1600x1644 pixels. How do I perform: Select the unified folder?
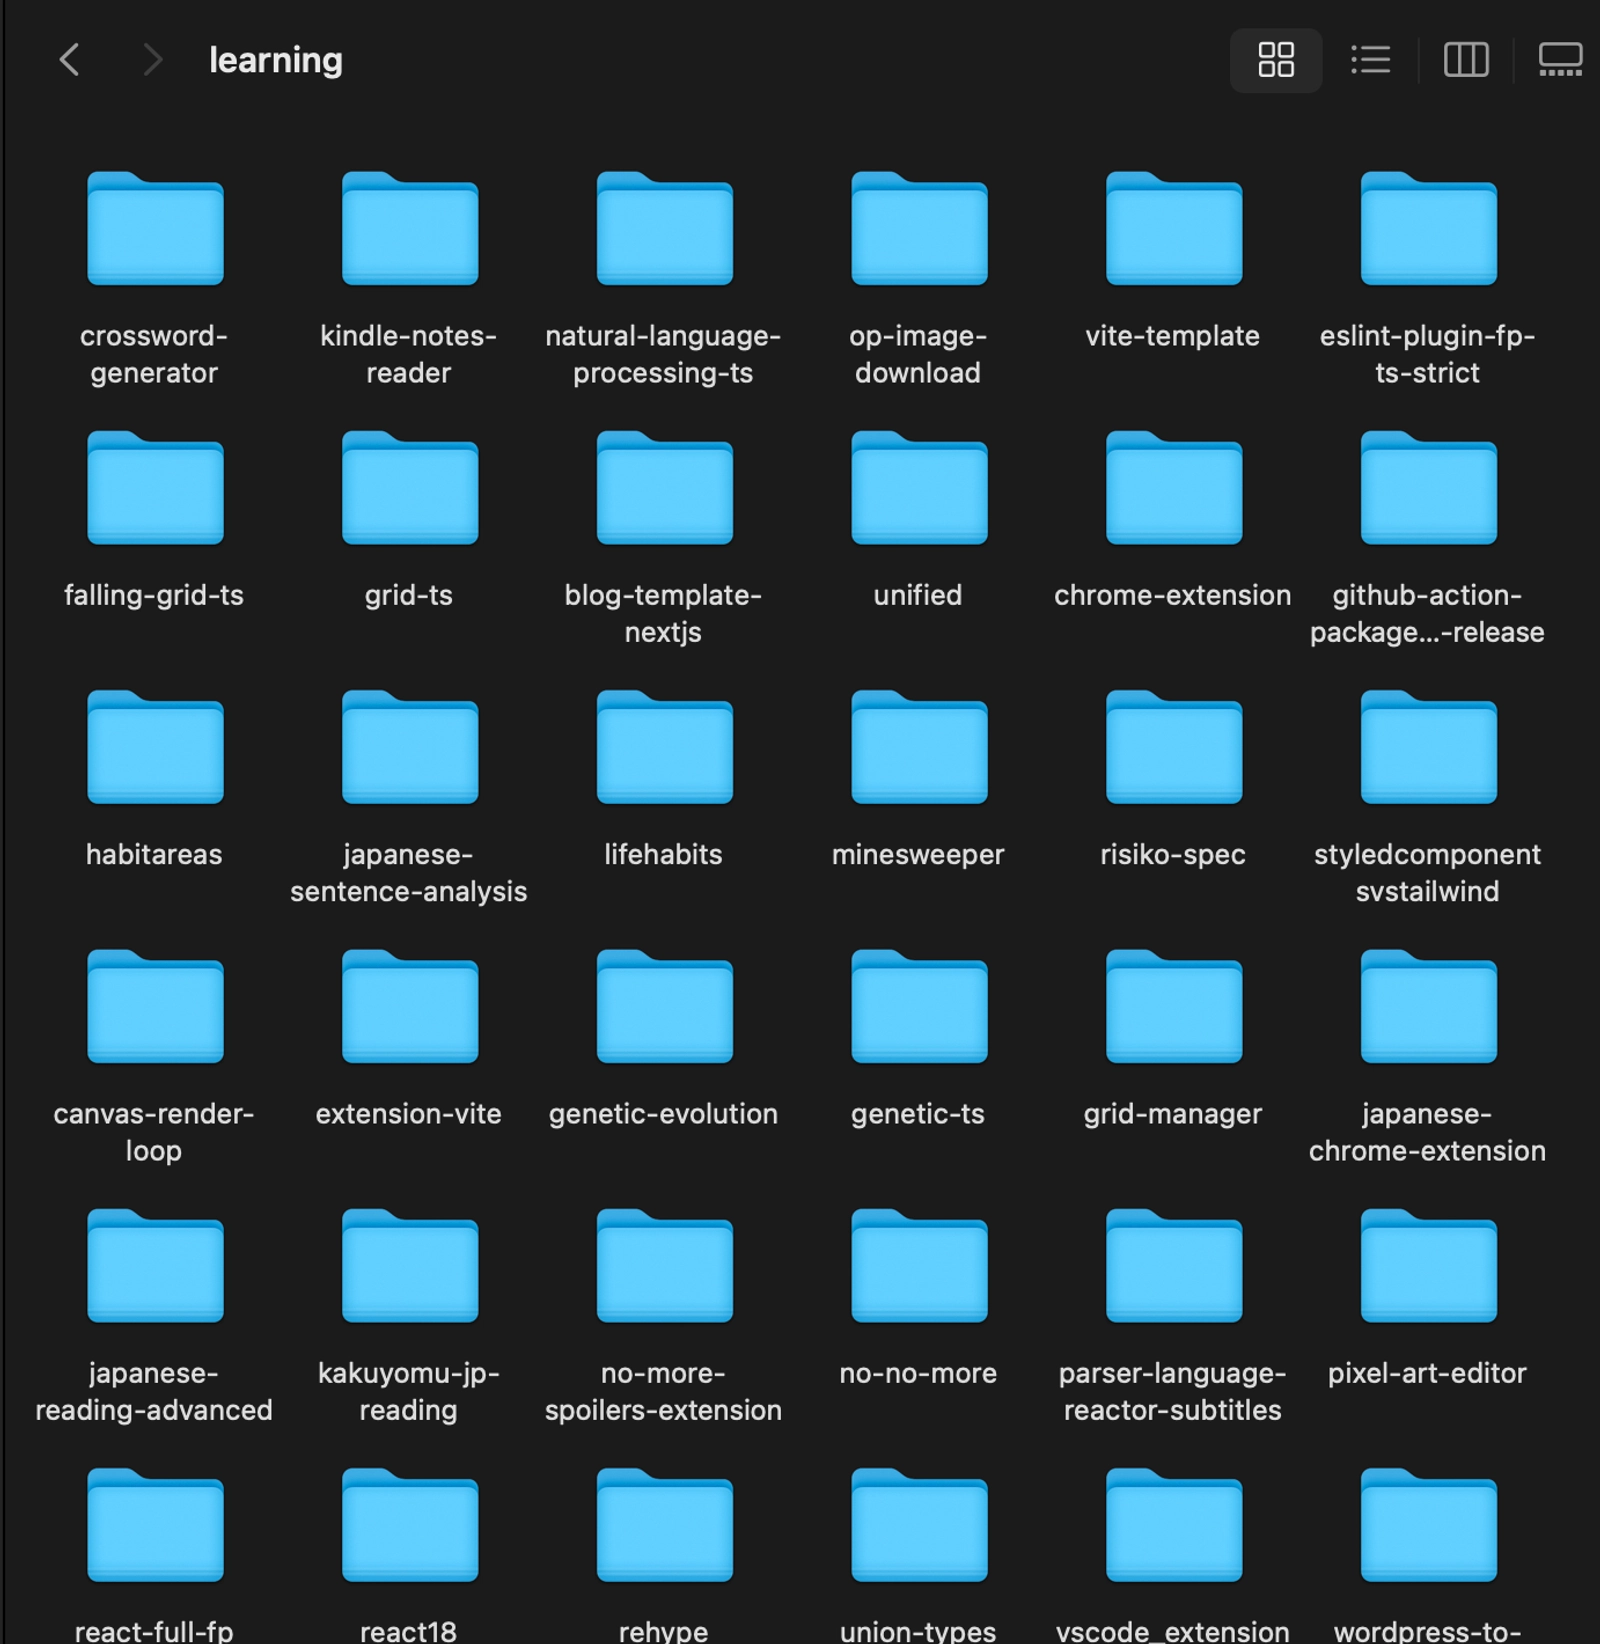pyautogui.click(x=919, y=489)
